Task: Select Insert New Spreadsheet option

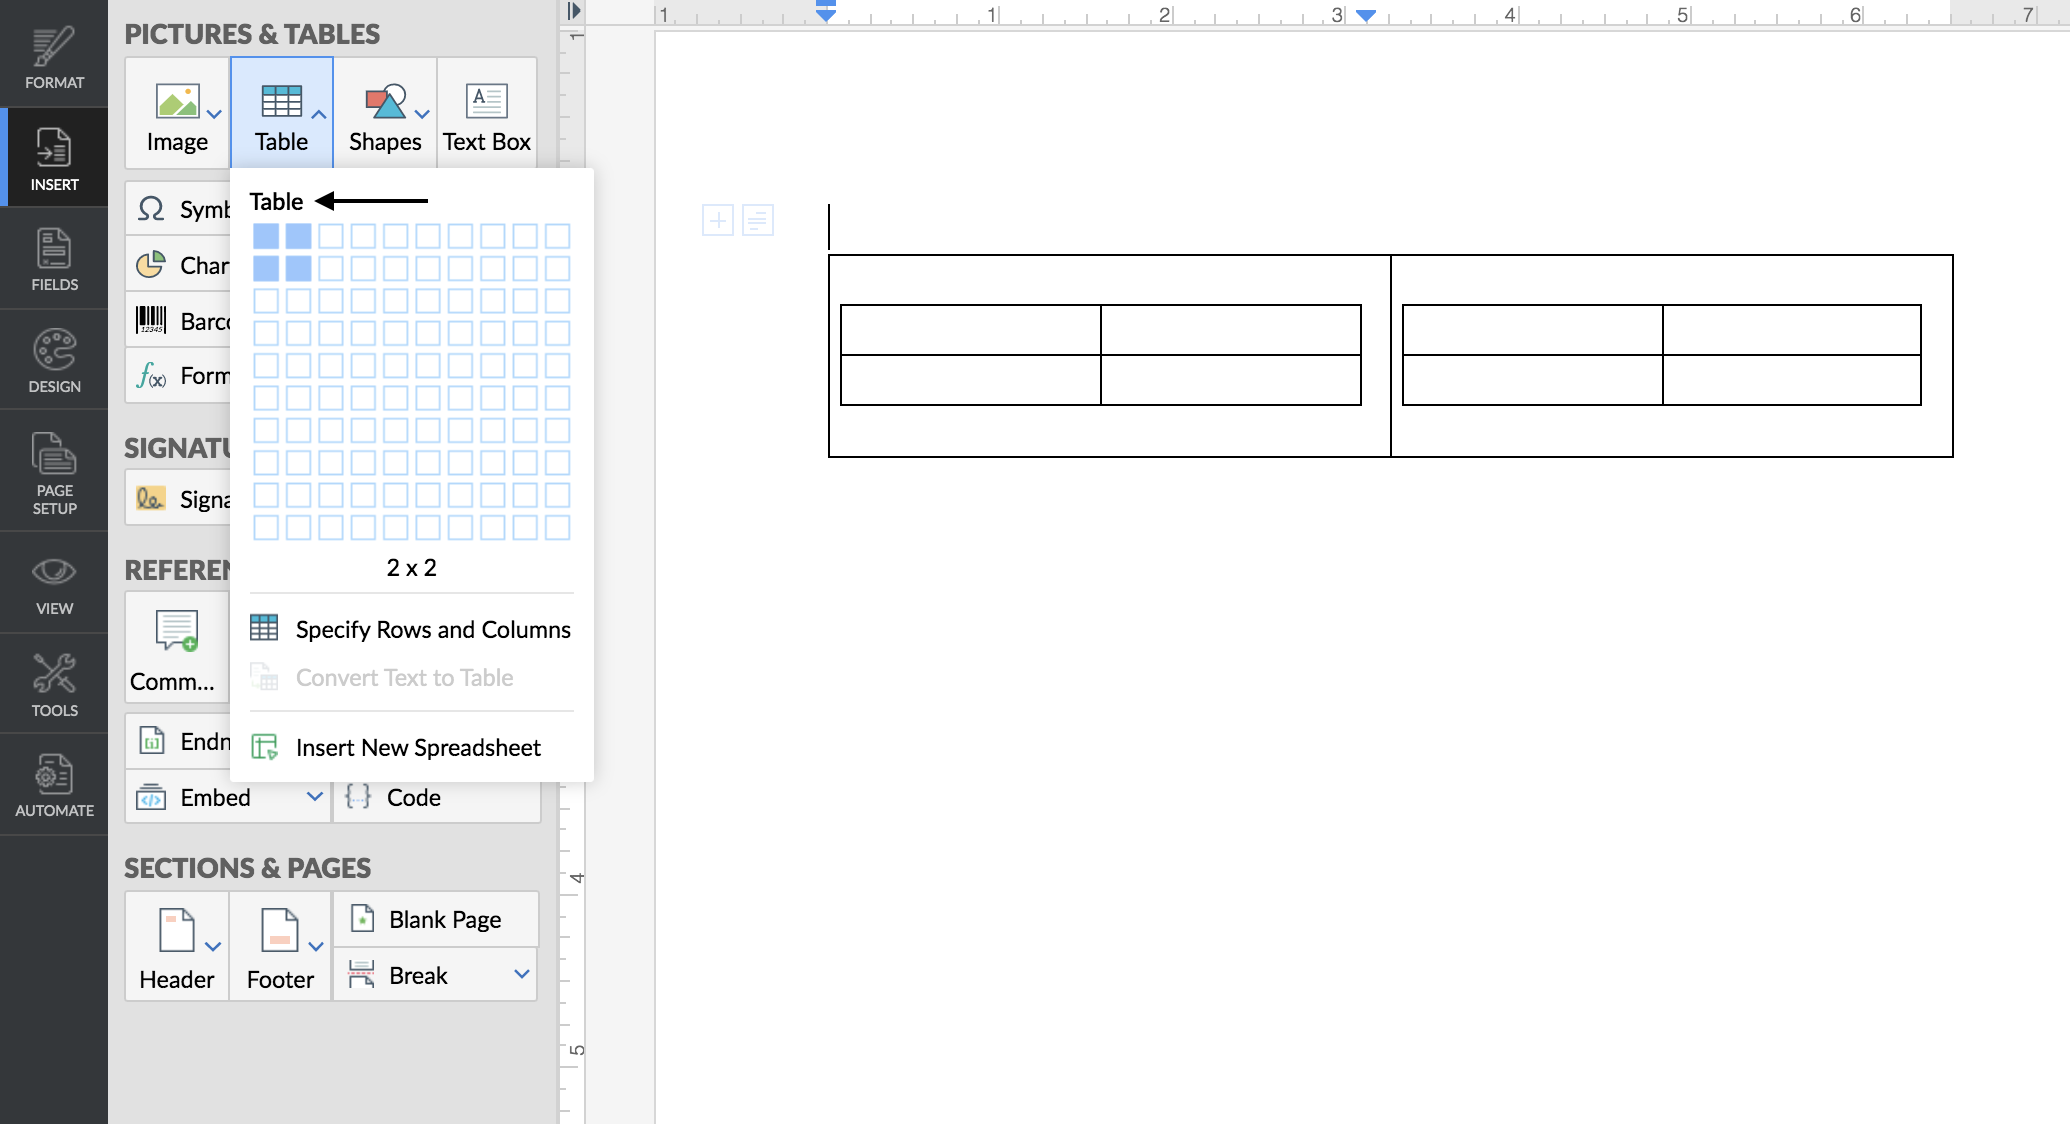Action: 417,747
